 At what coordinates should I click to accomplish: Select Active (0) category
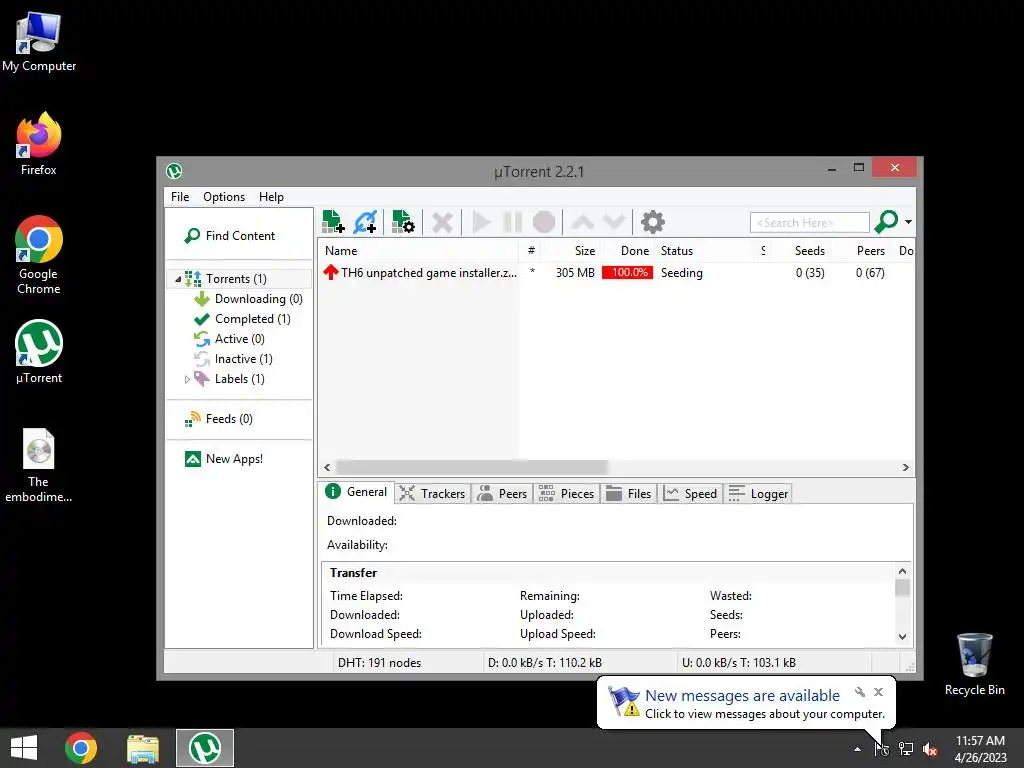click(x=229, y=339)
